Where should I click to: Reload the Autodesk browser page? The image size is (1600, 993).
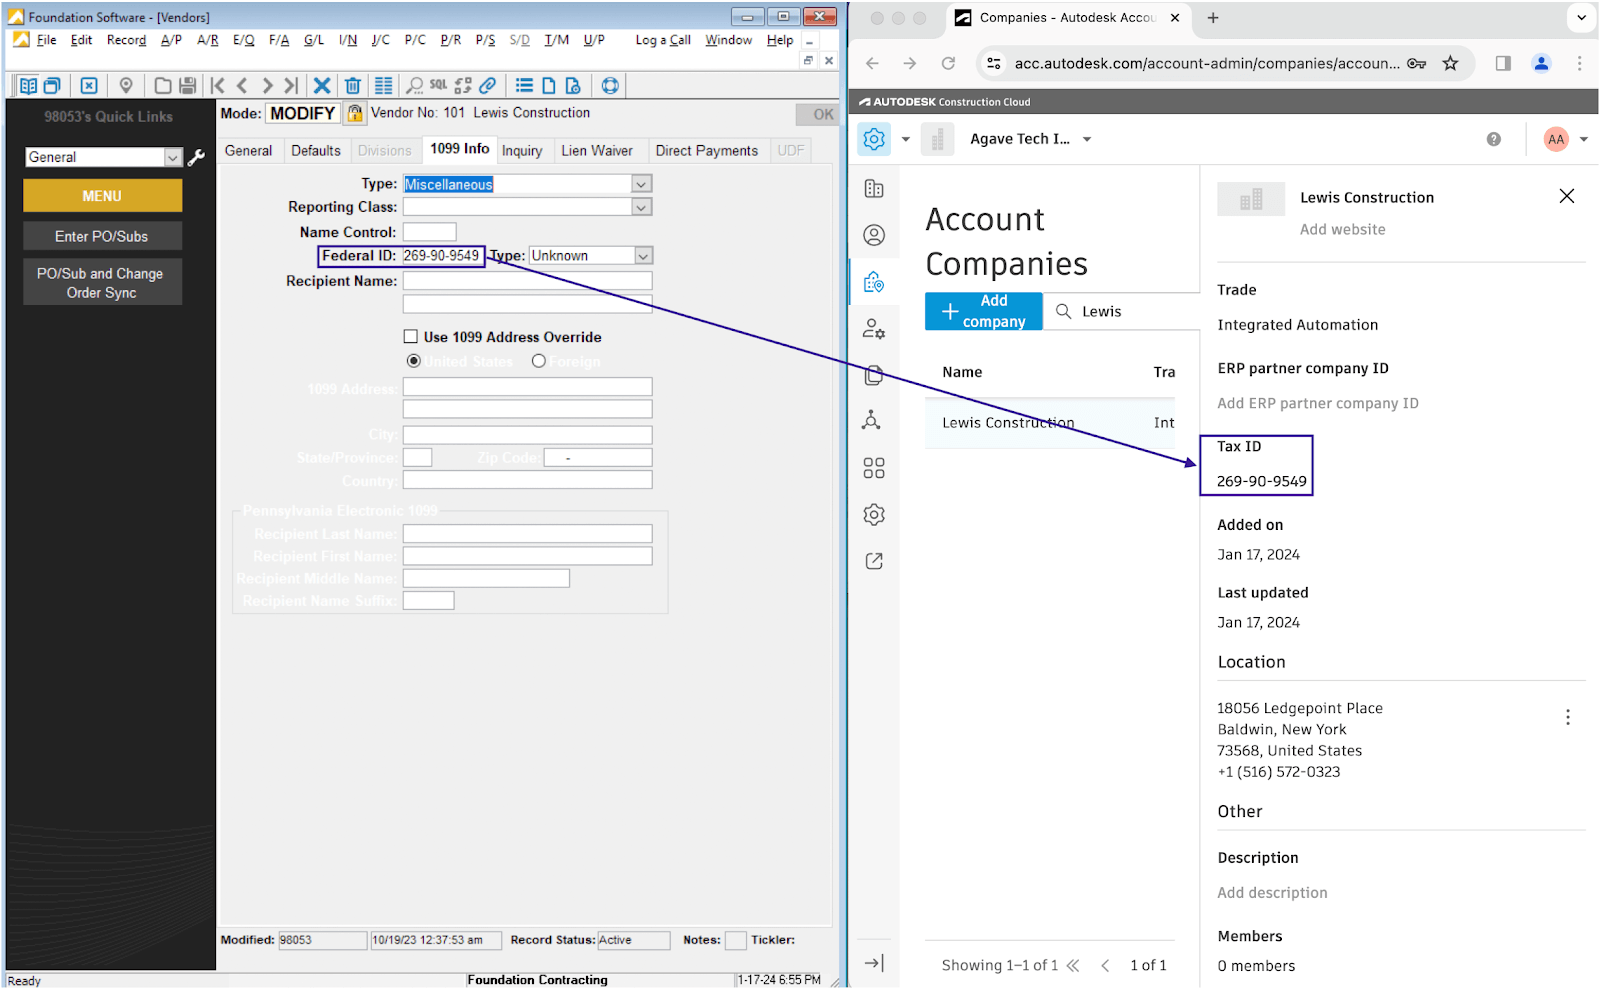coord(948,63)
